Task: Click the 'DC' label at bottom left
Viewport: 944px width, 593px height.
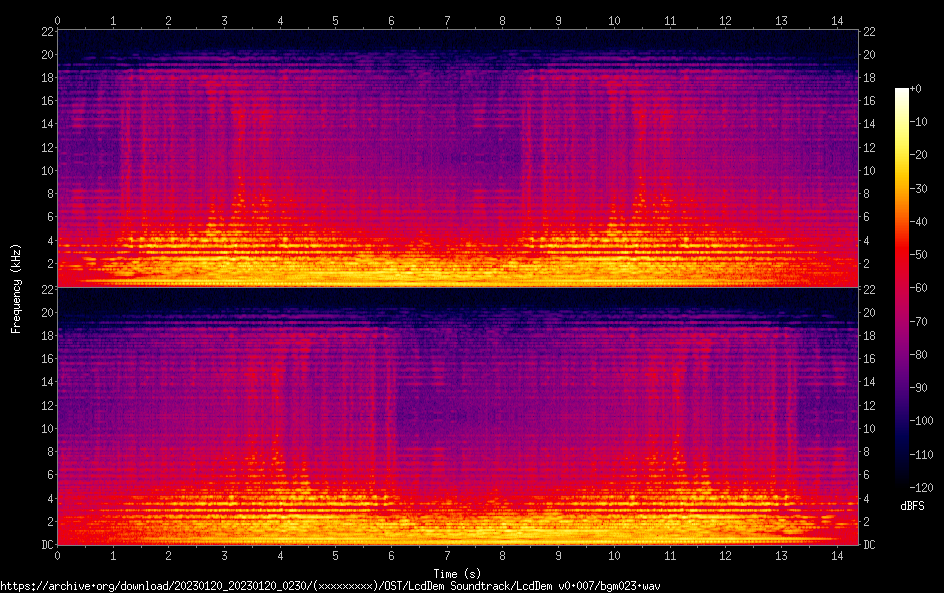Action: coord(46,544)
